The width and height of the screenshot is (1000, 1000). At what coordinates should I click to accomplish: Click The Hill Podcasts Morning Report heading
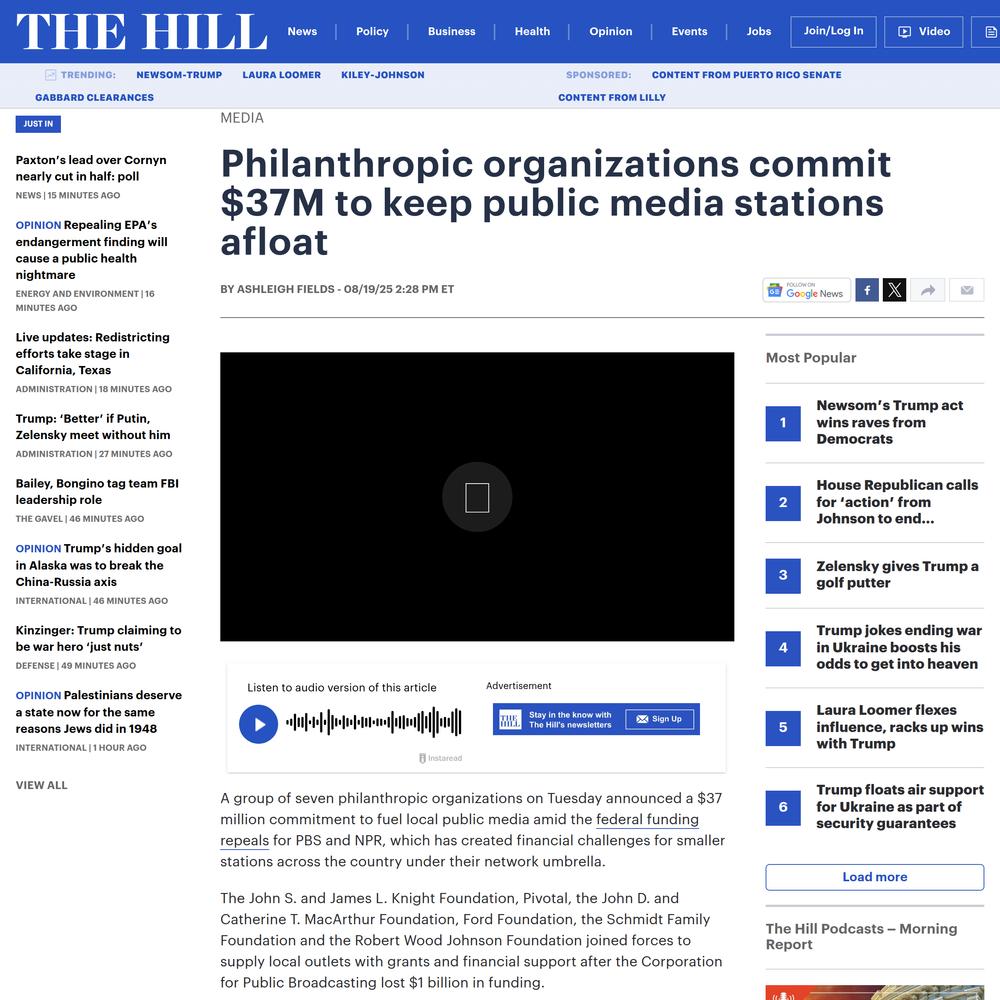(x=861, y=936)
